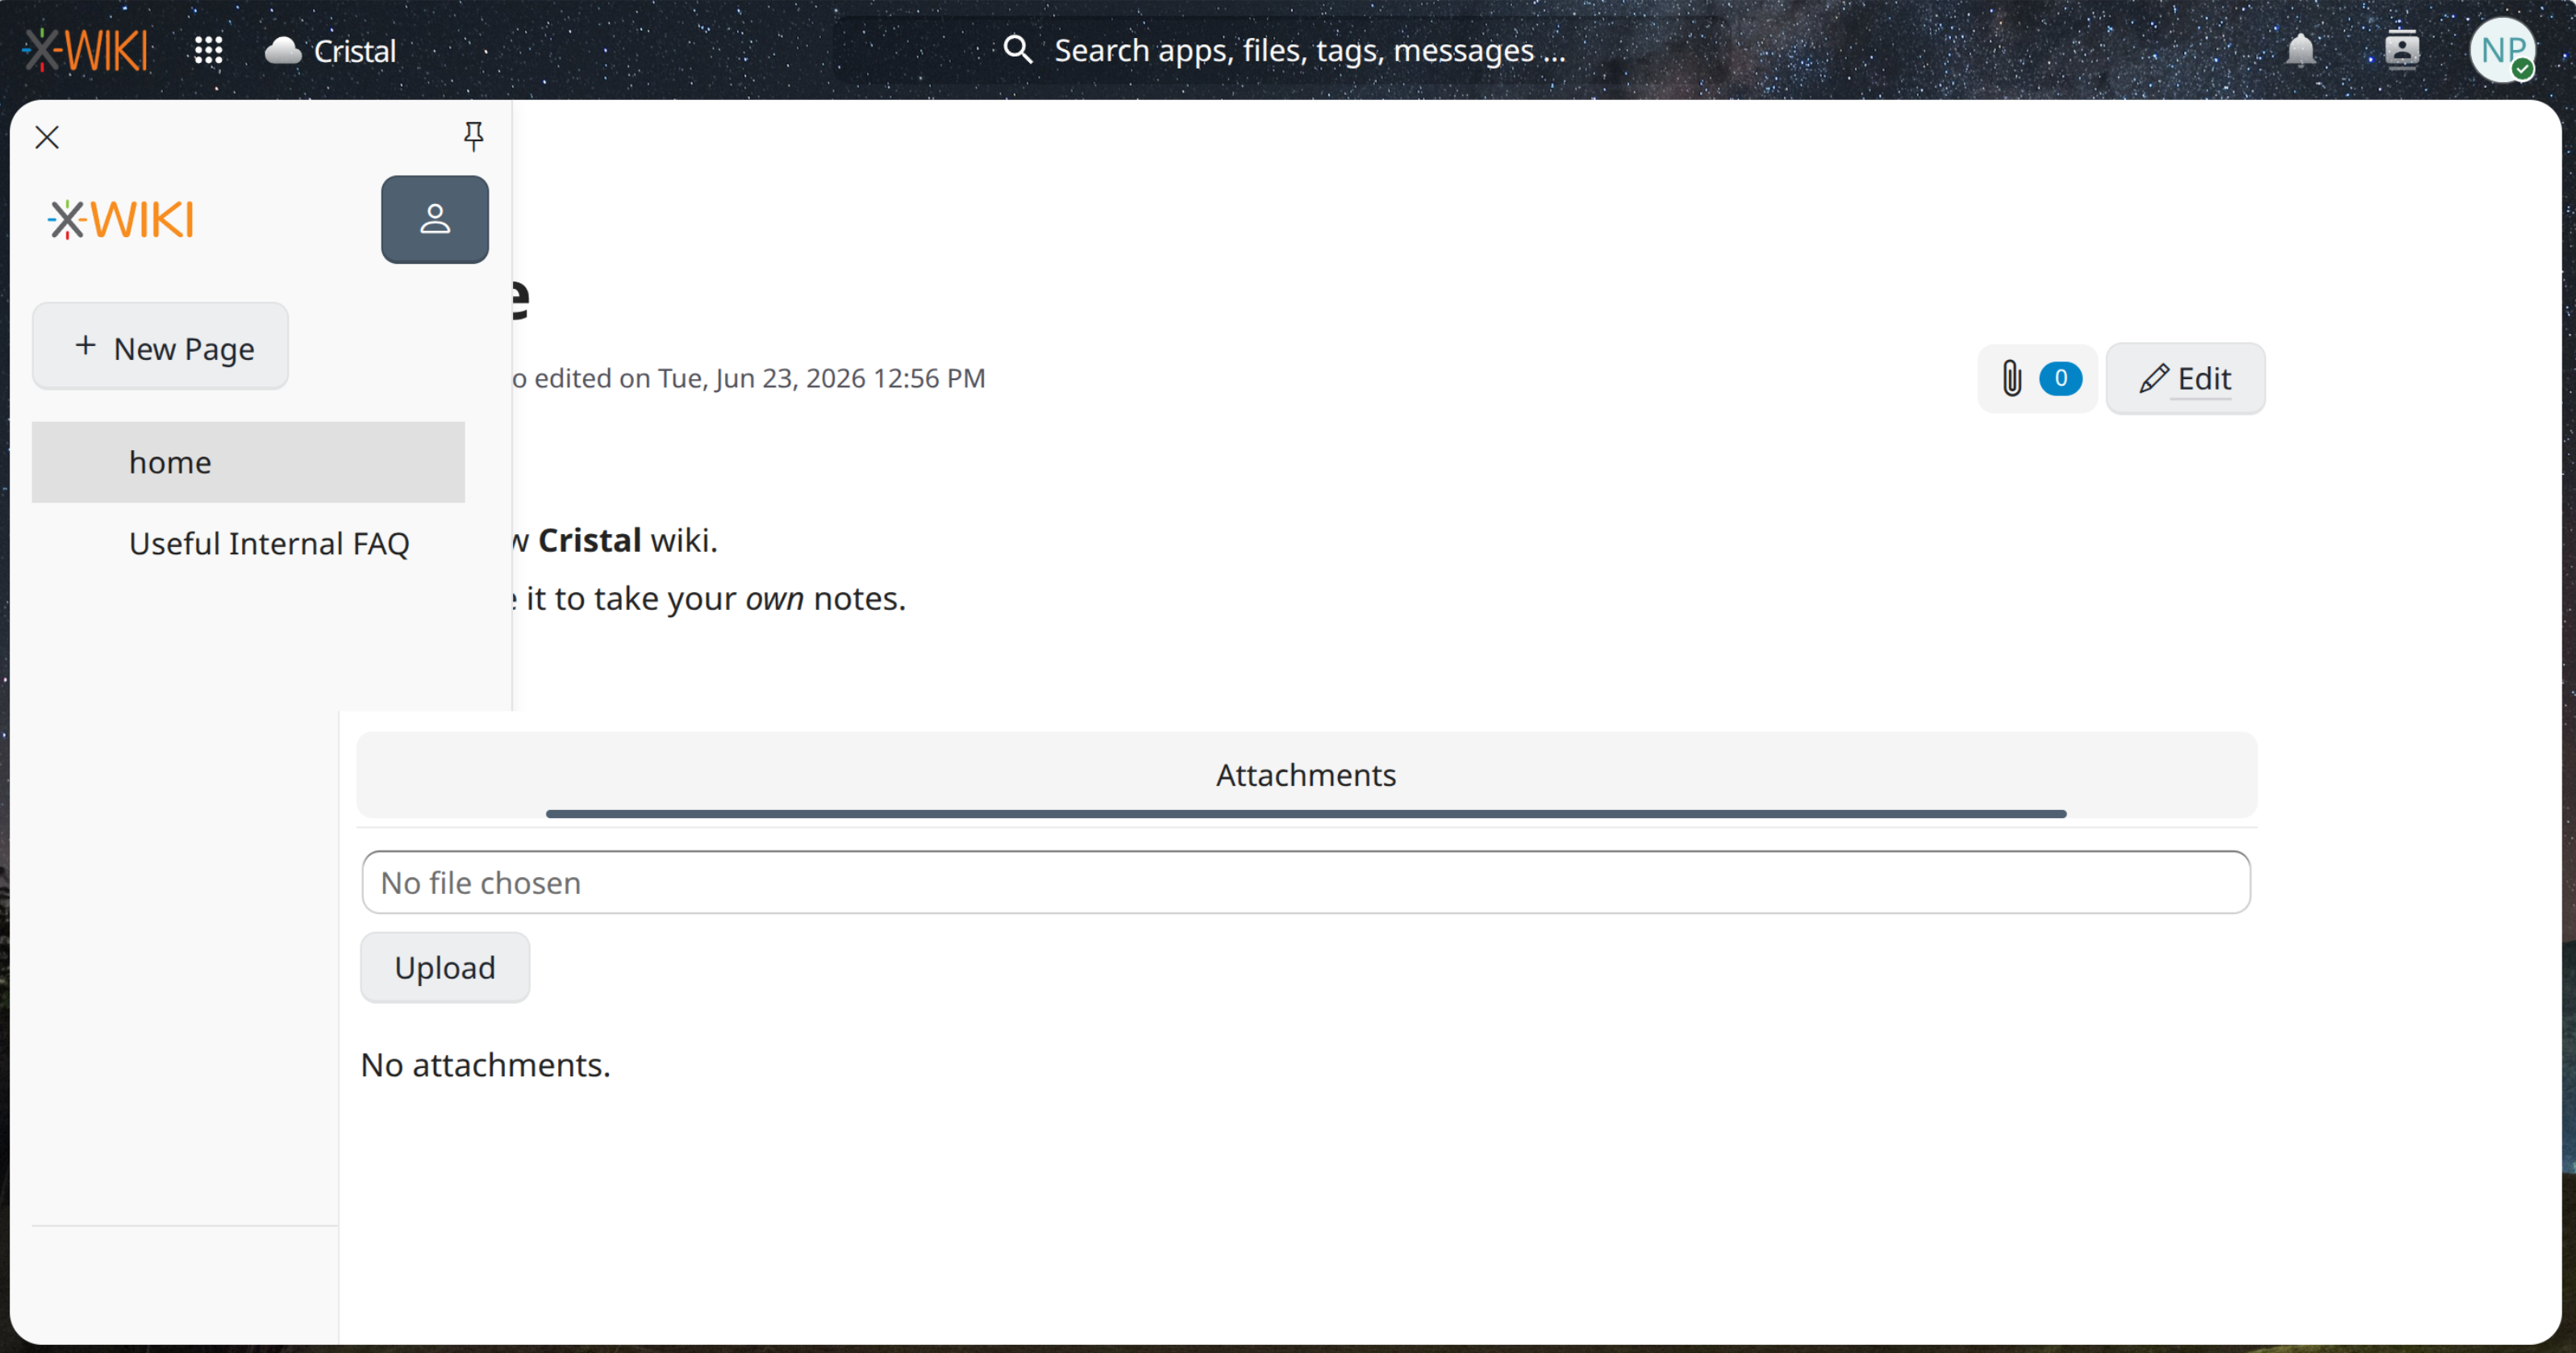Open the apps grid launcher
The height and width of the screenshot is (1353, 2576).
pyautogui.click(x=208, y=50)
